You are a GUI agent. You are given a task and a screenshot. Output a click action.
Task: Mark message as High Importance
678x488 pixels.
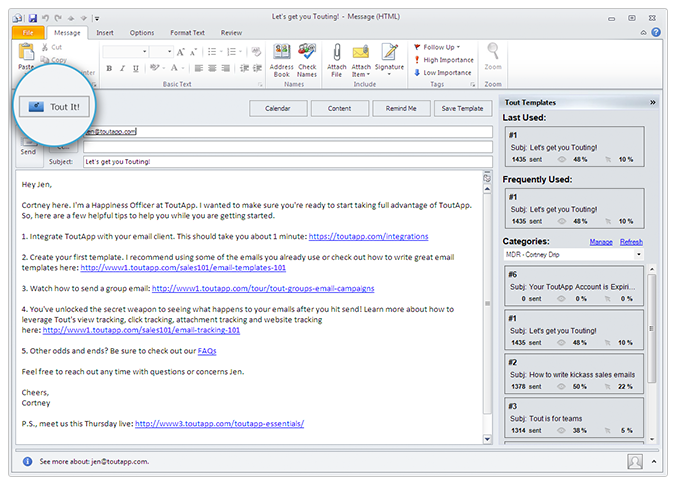[x=444, y=60]
